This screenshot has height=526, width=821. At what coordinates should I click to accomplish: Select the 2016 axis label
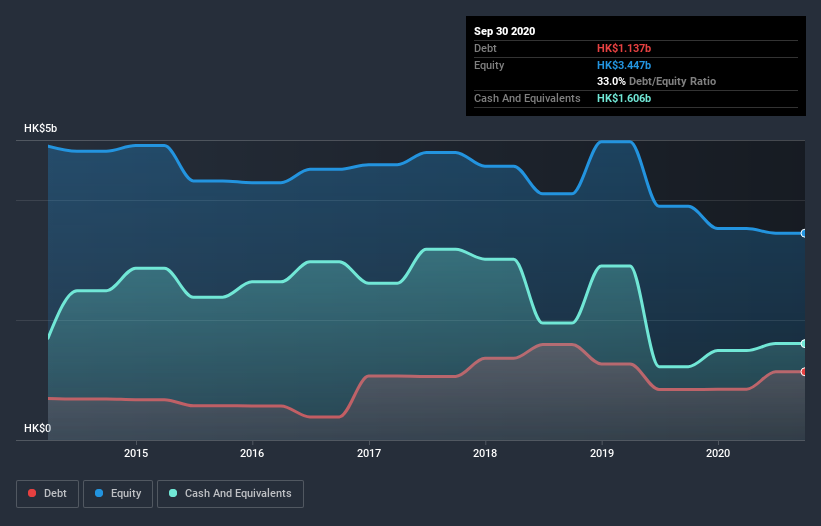coord(252,453)
